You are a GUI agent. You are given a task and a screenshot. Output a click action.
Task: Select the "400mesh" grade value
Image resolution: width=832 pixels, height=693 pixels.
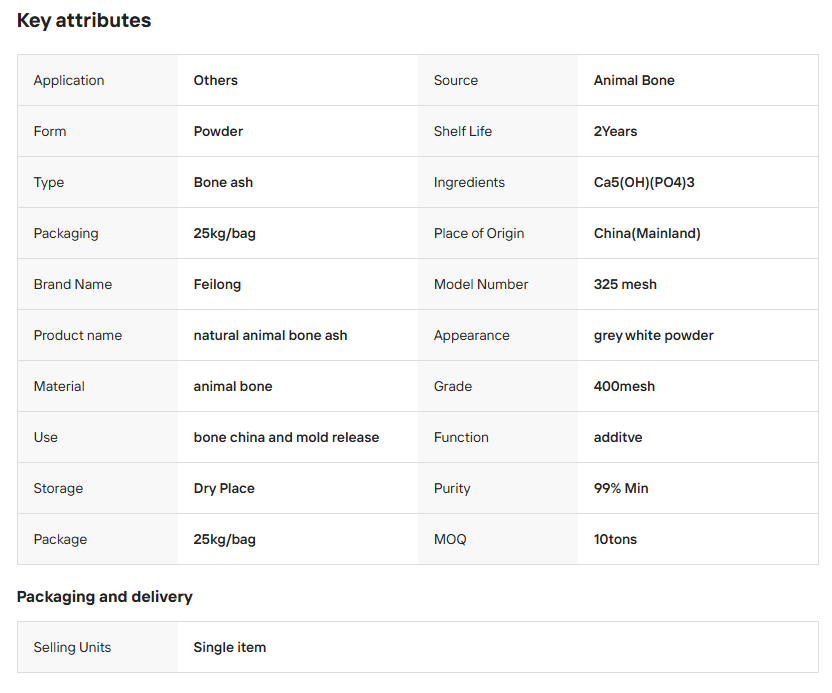pos(624,386)
